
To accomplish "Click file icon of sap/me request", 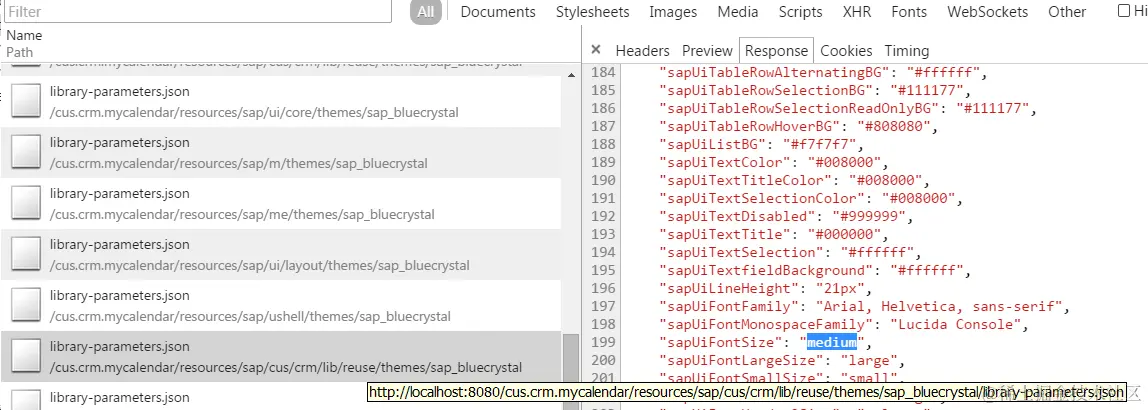I will pos(26,203).
